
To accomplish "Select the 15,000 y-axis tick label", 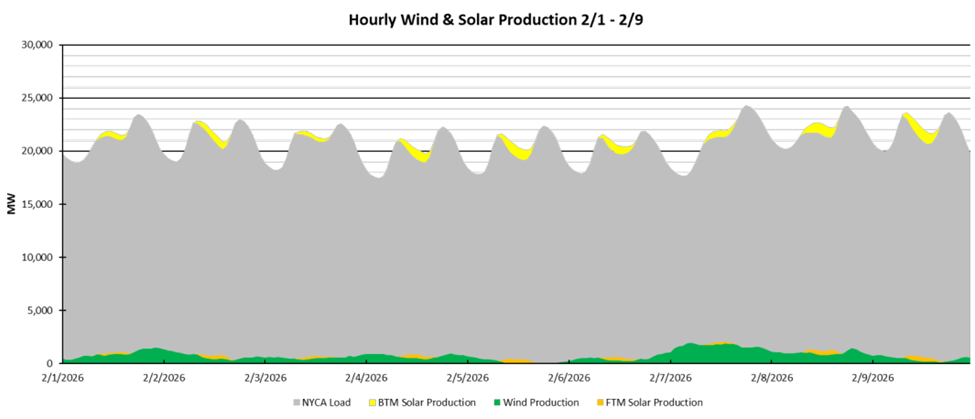I will coord(37,204).
